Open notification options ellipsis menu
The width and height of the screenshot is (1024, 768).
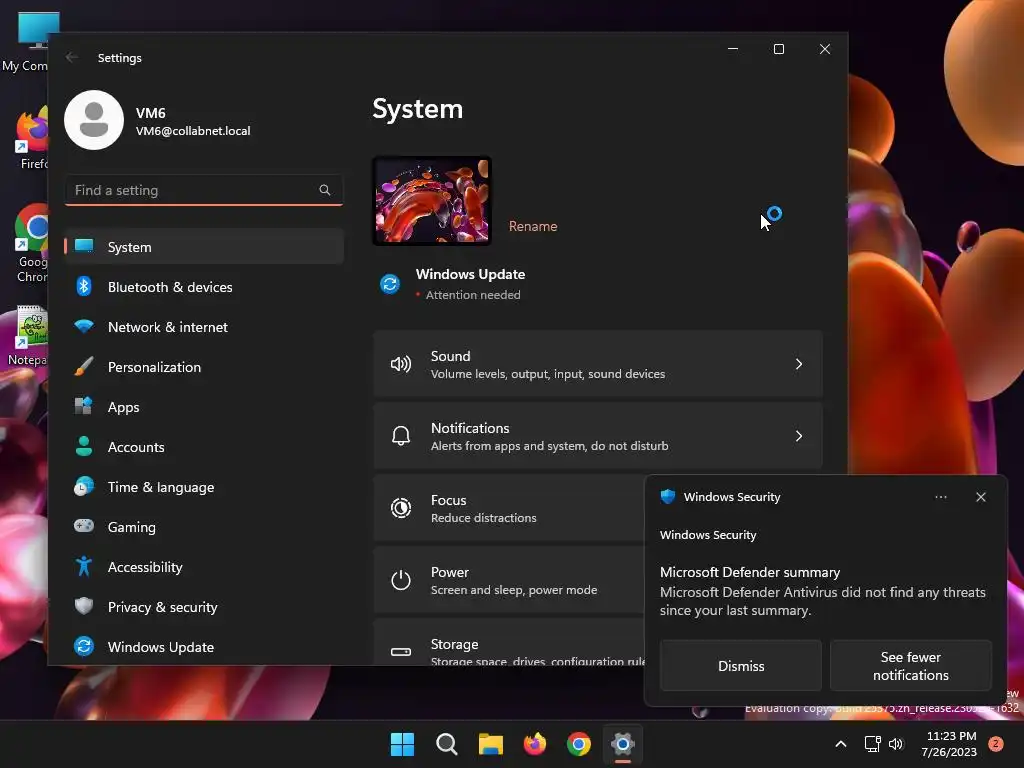[x=940, y=497]
